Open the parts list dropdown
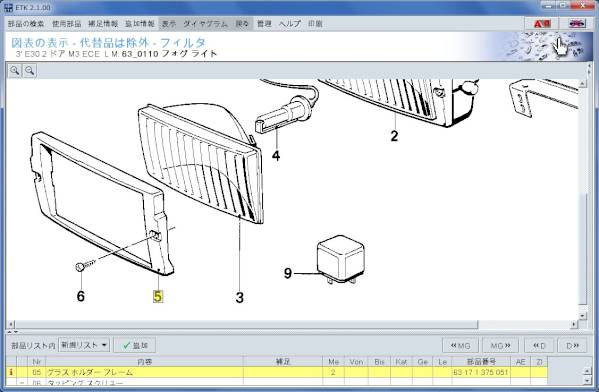Viewport: 599px width, 392px height. 84,345
